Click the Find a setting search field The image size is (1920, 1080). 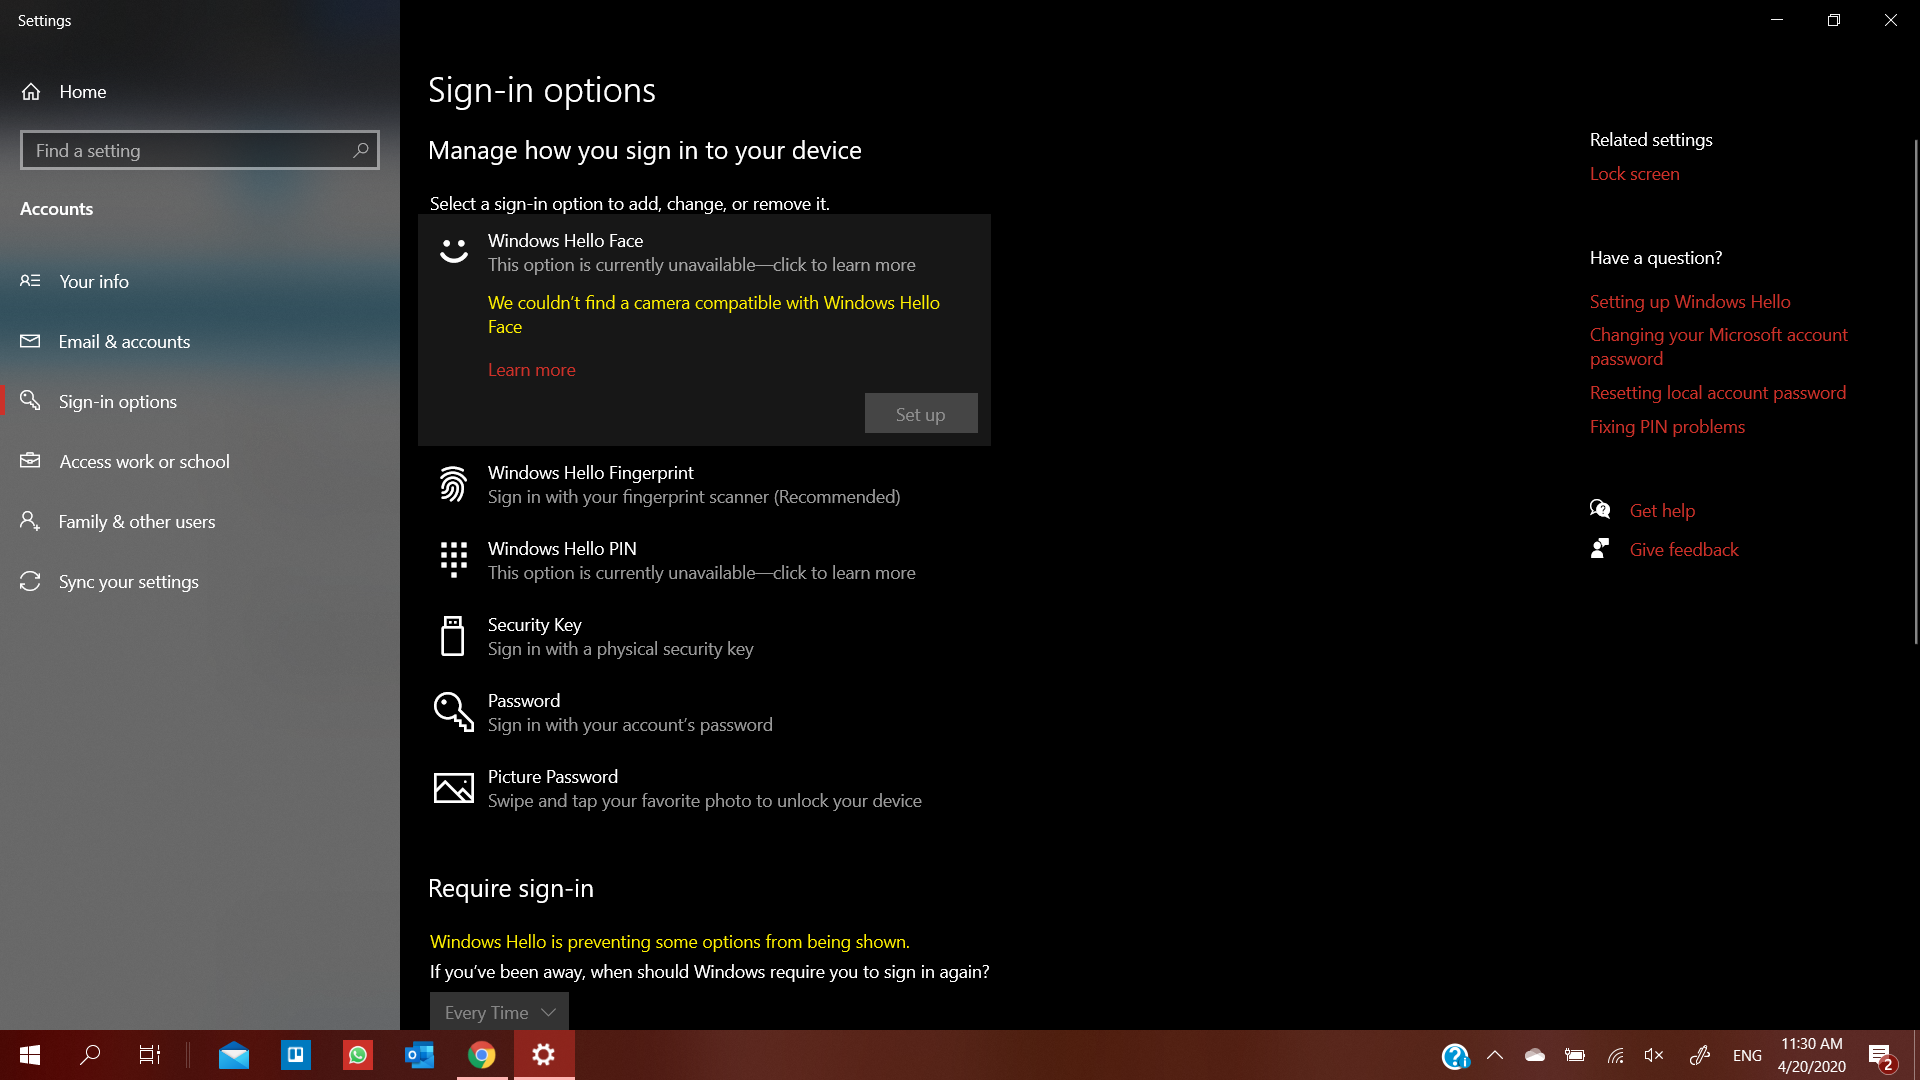tap(185, 150)
